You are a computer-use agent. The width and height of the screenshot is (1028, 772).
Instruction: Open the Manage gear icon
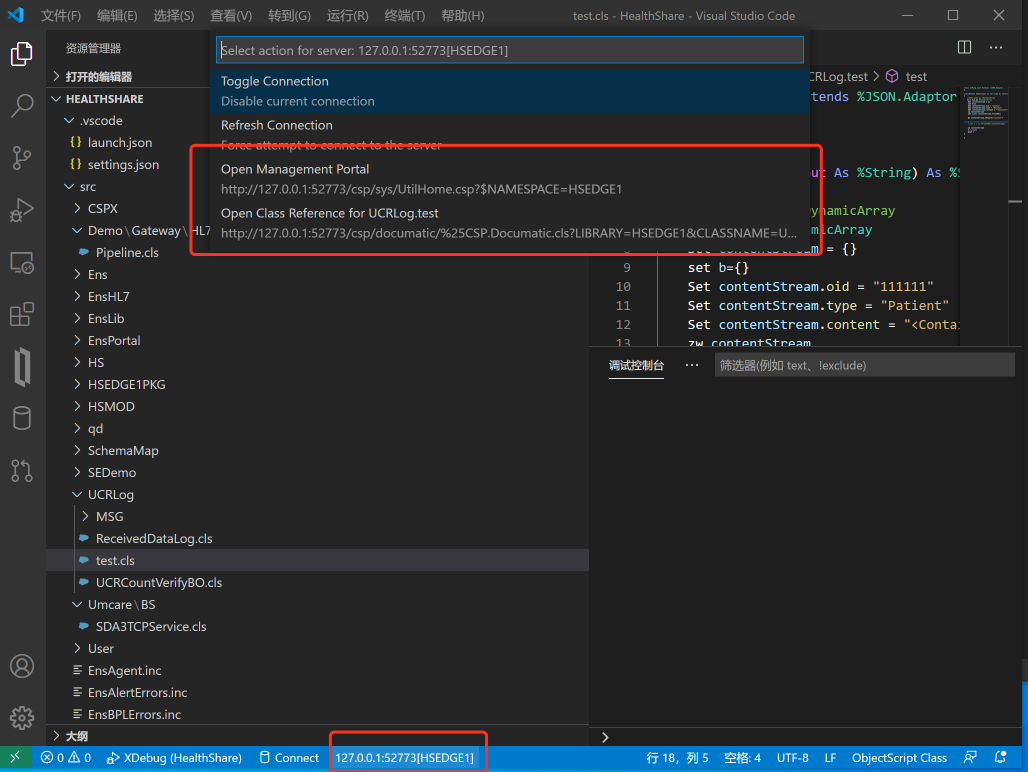22,718
